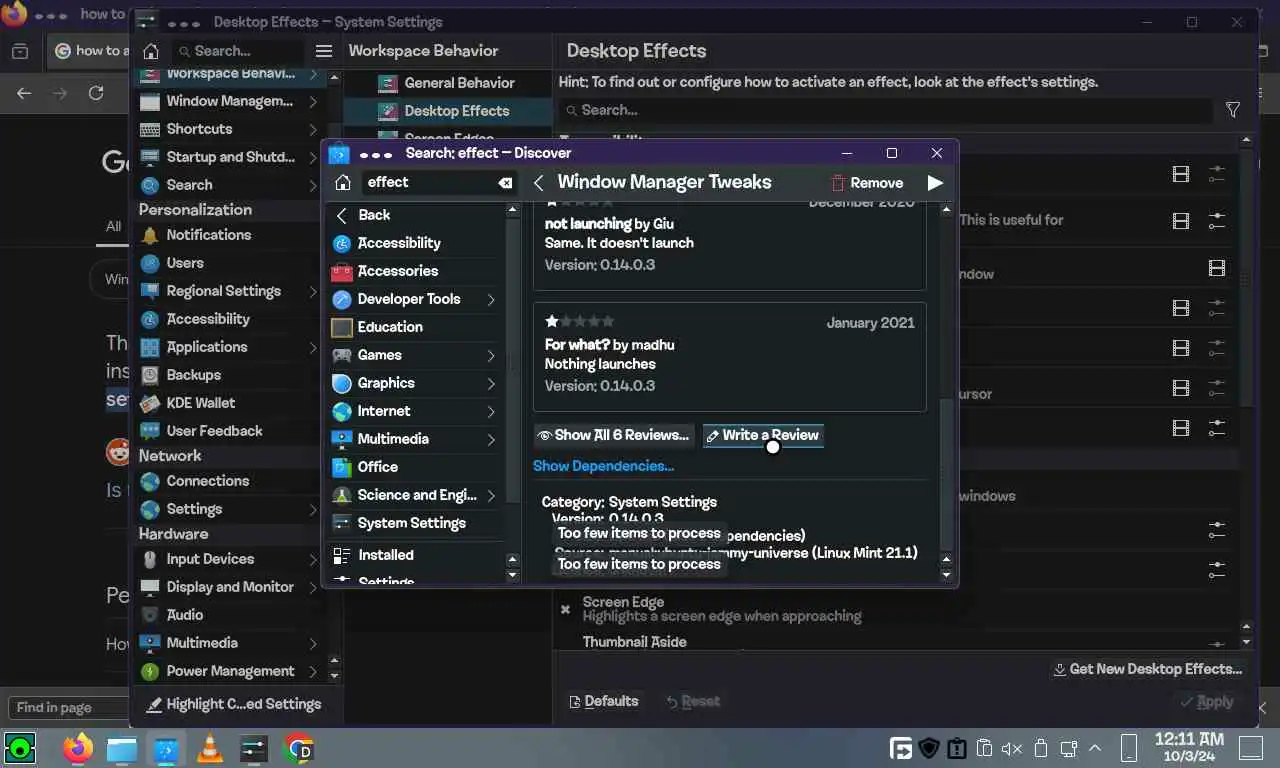1280x768 pixels.
Task: Expand Graphics category arrow
Action: [x=491, y=383]
